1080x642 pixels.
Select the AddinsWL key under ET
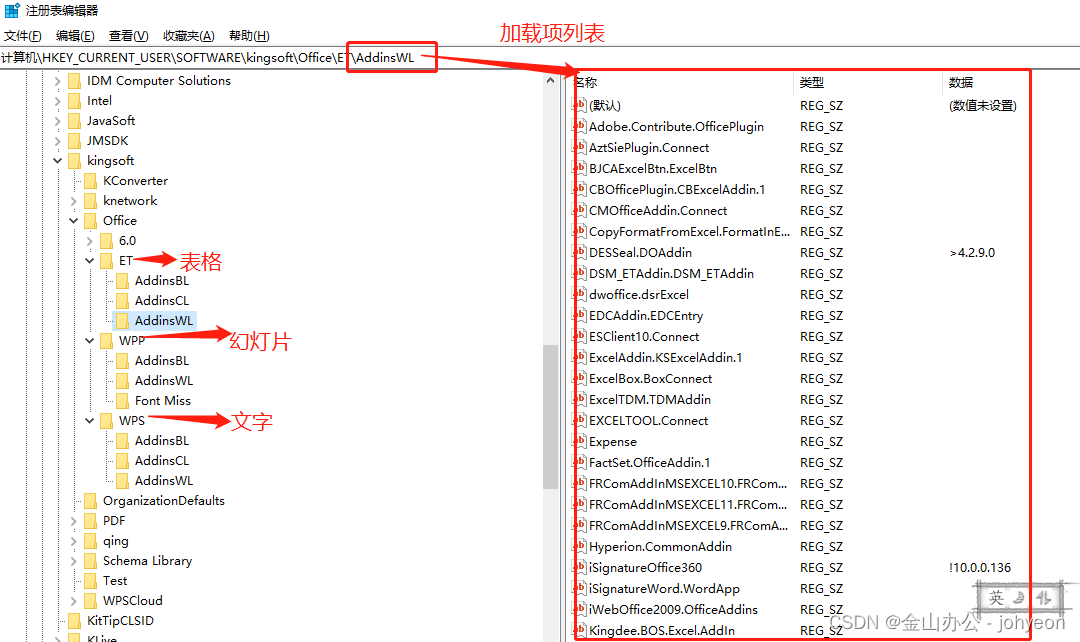(164, 321)
